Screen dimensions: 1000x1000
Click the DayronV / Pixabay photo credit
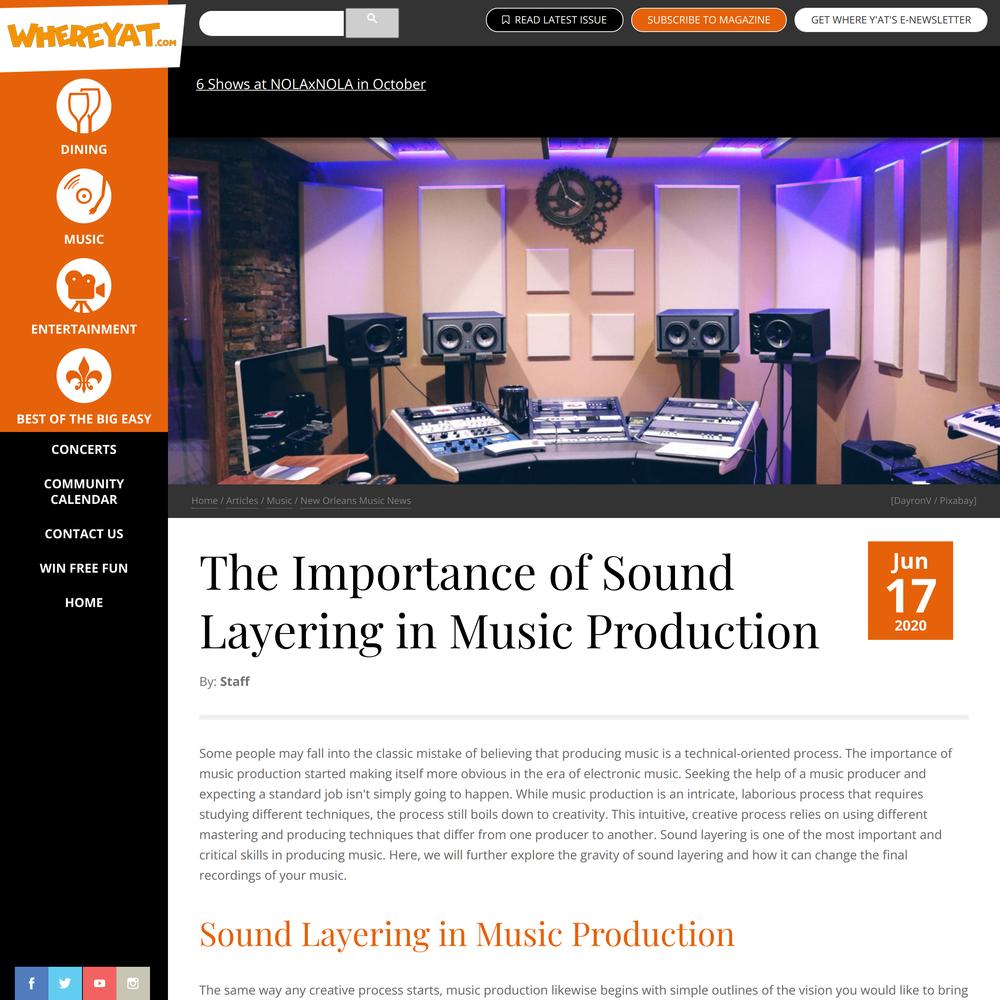tap(933, 501)
